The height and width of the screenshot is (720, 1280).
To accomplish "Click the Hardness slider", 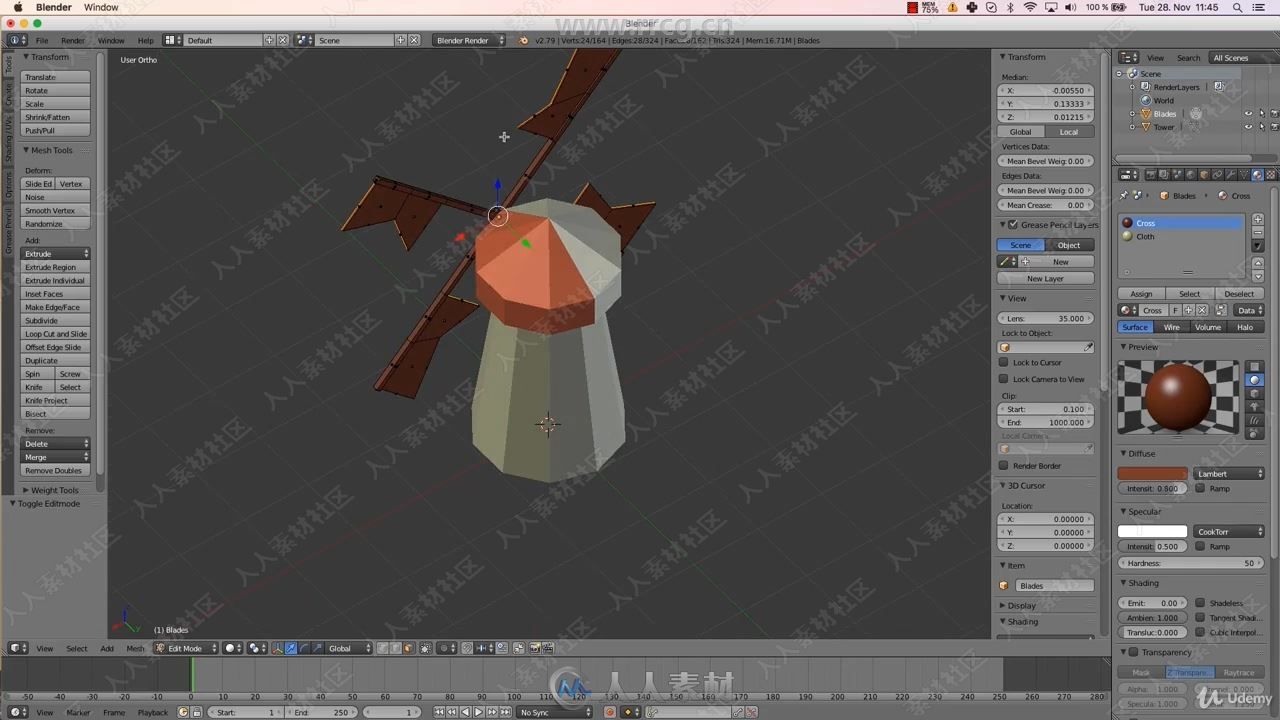I will pos(1191,563).
